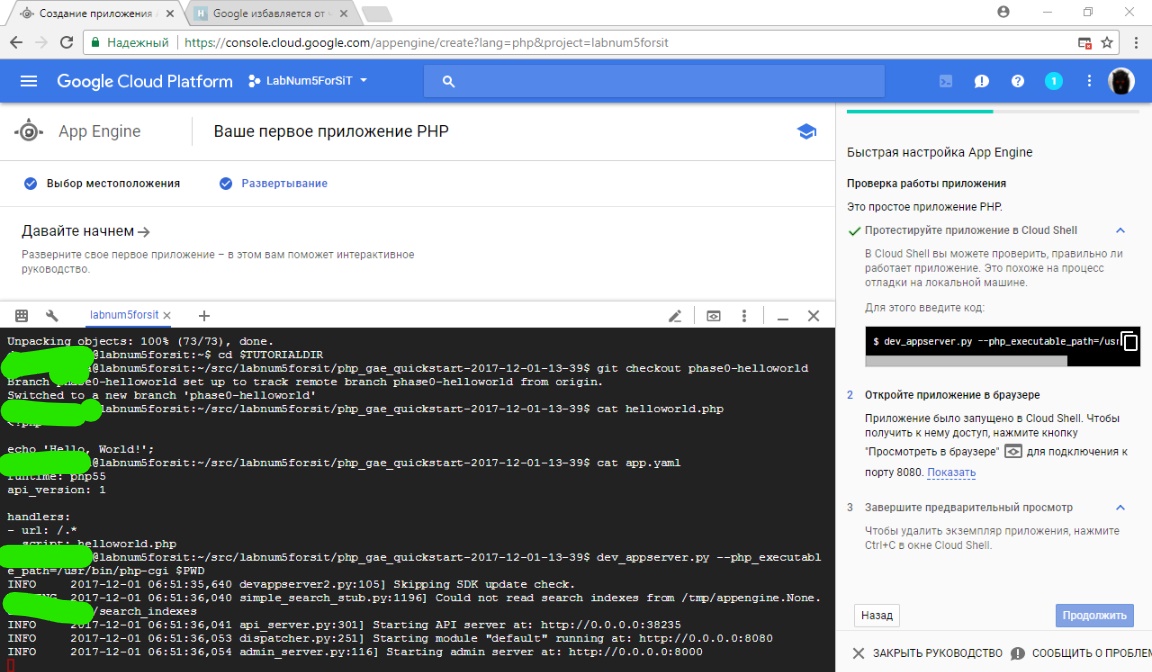Click the Надежный secure site indicator
Image resolution: width=1152 pixels, height=672 pixels.
(x=129, y=43)
